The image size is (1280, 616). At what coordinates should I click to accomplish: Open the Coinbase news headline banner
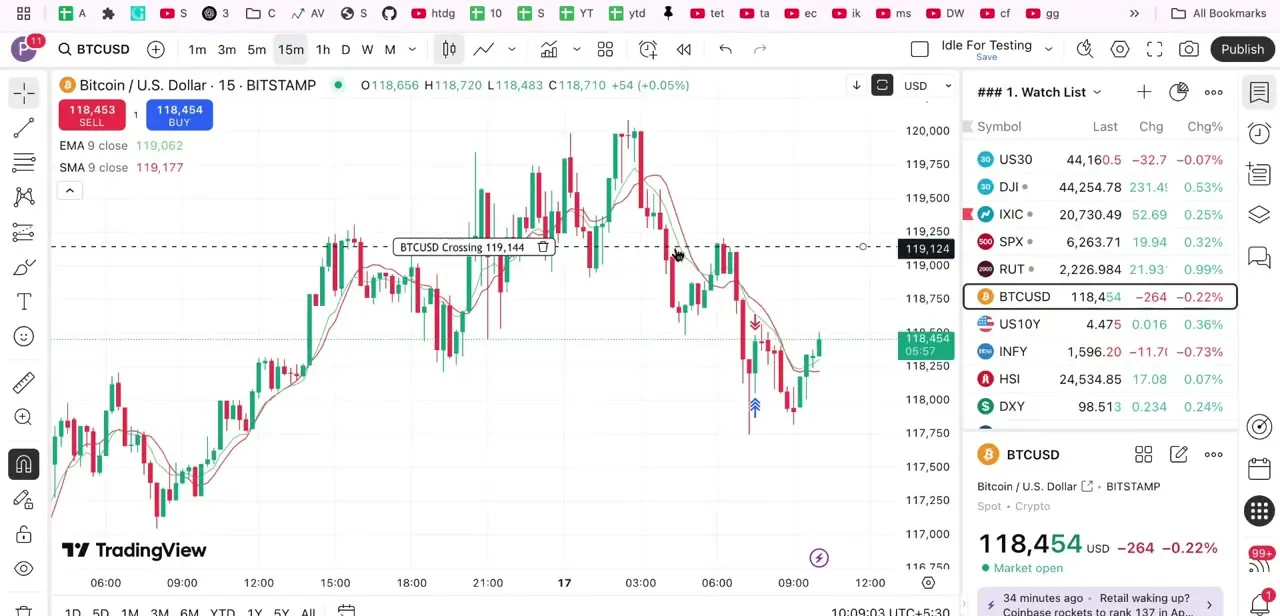(1100, 603)
